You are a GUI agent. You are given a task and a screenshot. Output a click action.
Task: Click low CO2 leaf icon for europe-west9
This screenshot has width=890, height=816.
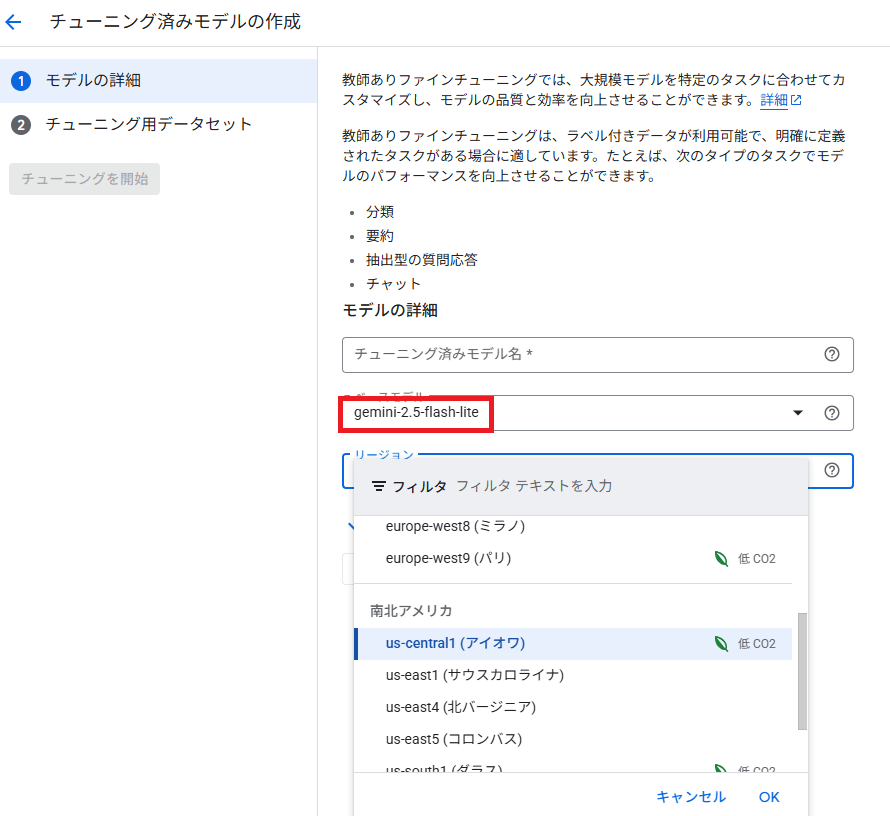tap(720, 558)
